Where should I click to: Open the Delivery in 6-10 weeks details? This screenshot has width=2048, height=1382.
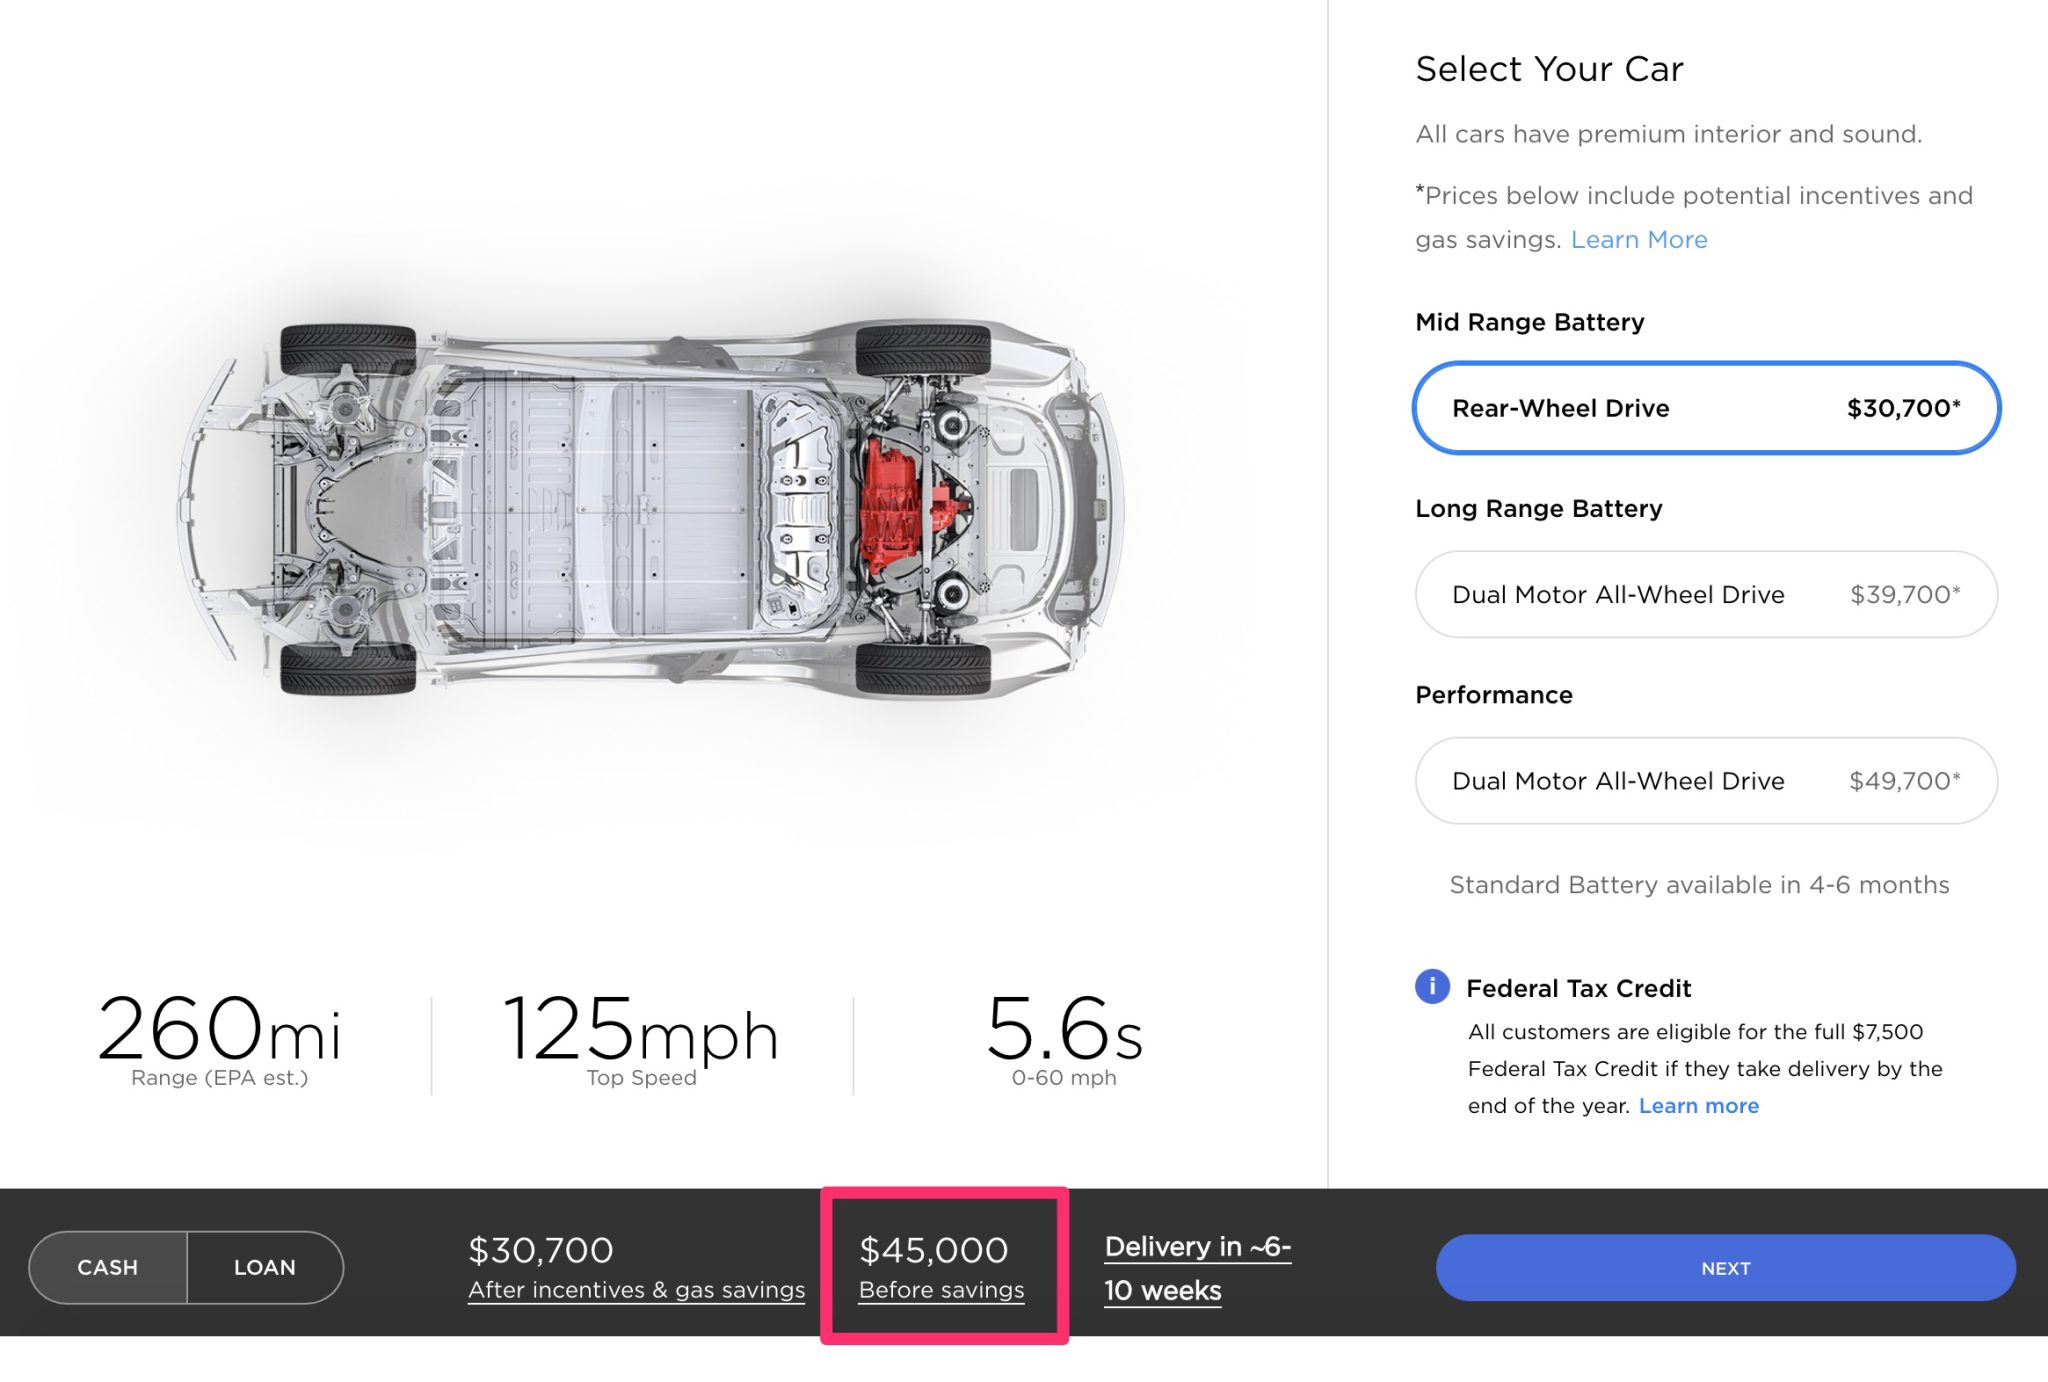click(1197, 1268)
